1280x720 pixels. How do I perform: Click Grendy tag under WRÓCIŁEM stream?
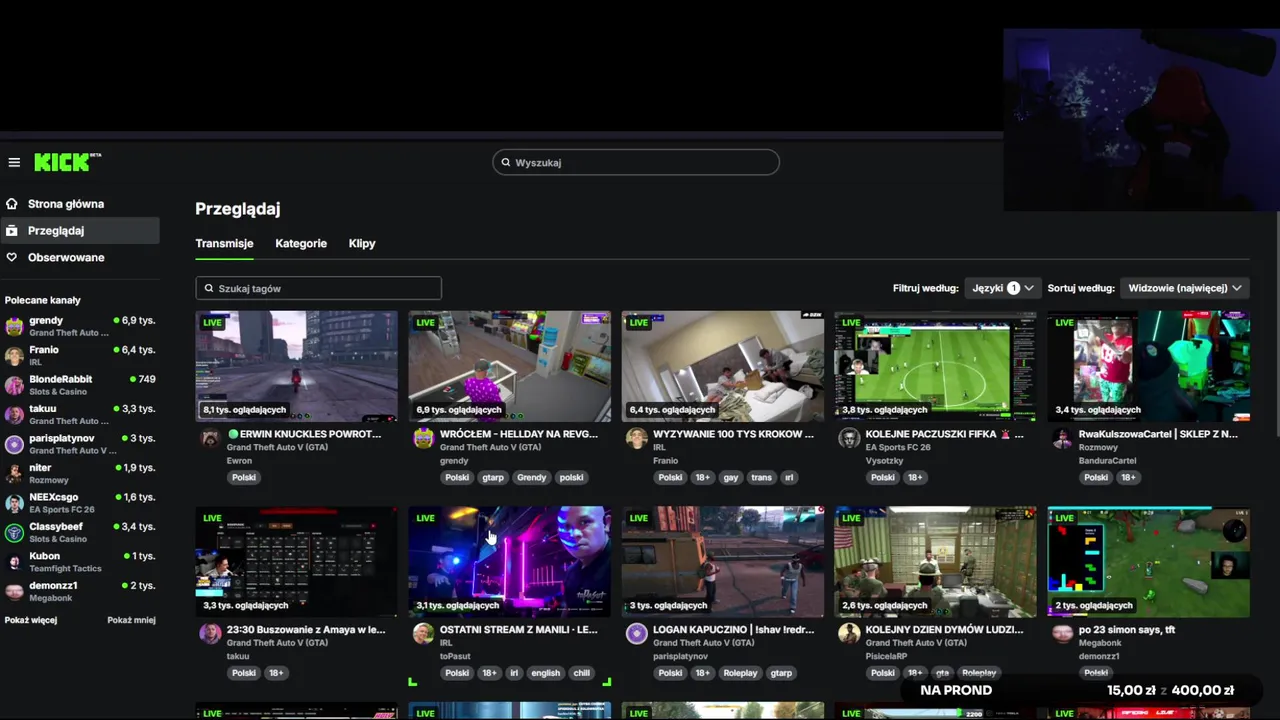tap(532, 477)
